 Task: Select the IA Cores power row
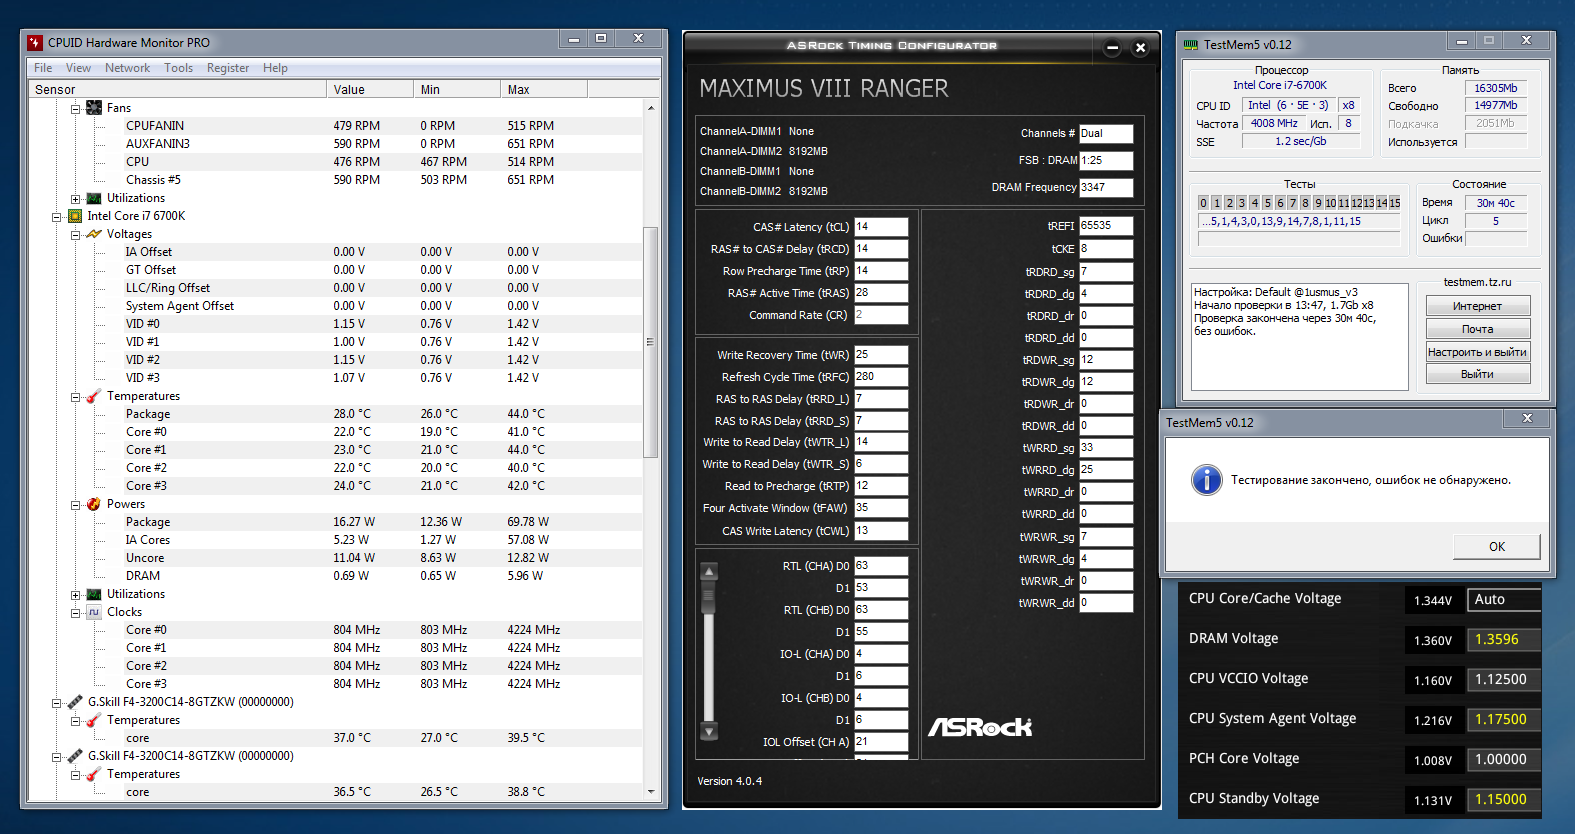tap(335, 540)
